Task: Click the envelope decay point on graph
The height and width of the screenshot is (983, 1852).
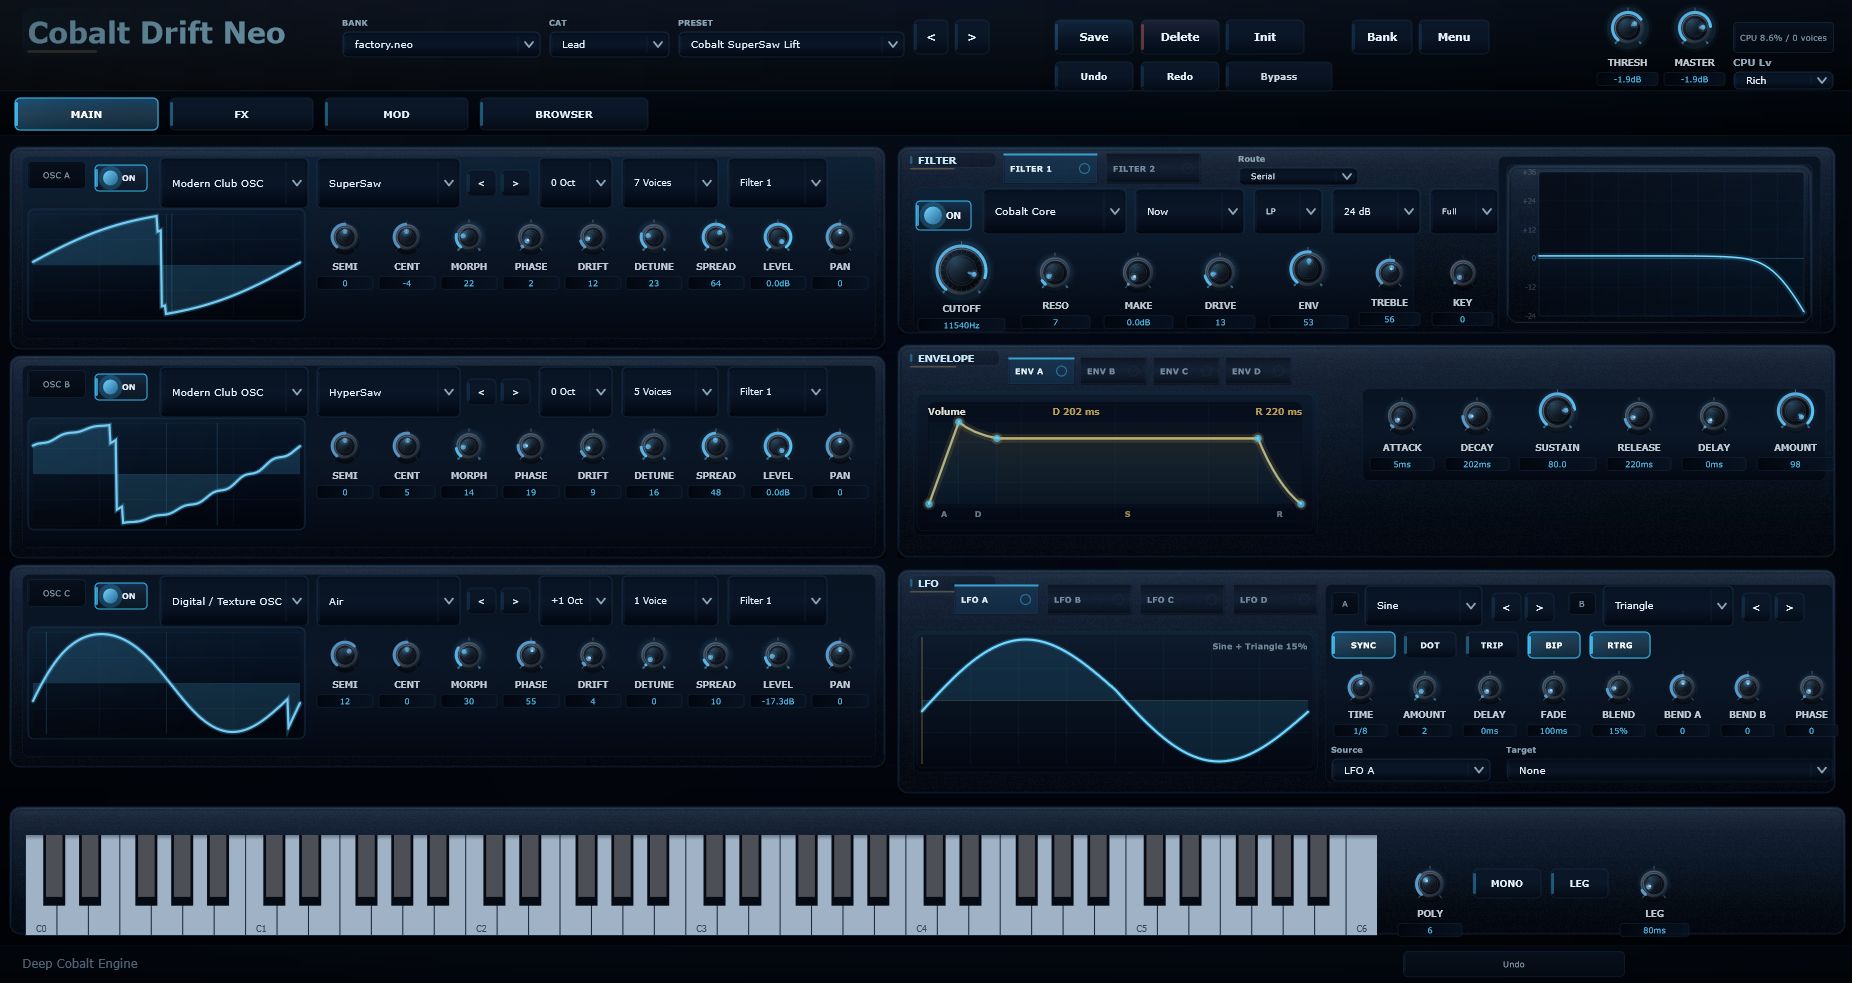Action: tap(997, 438)
